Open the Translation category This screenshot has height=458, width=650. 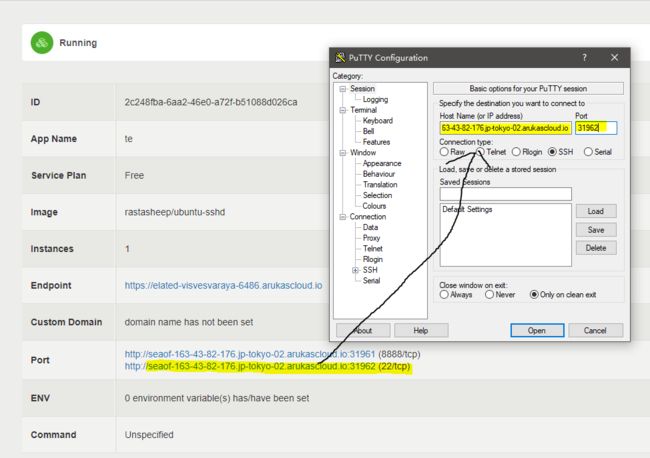tap(380, 185)
